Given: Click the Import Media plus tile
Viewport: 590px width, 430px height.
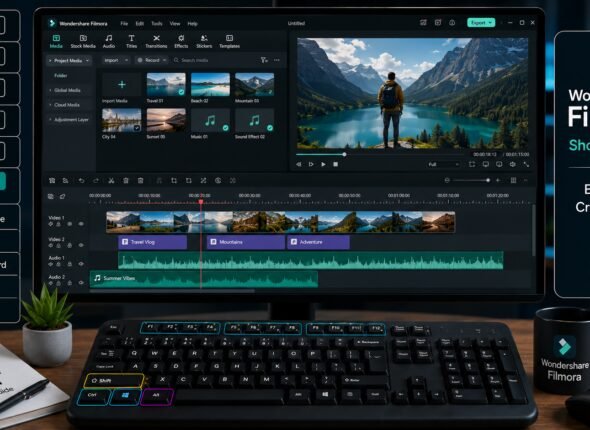Looking at the screenshot, I should coord(122,85).
